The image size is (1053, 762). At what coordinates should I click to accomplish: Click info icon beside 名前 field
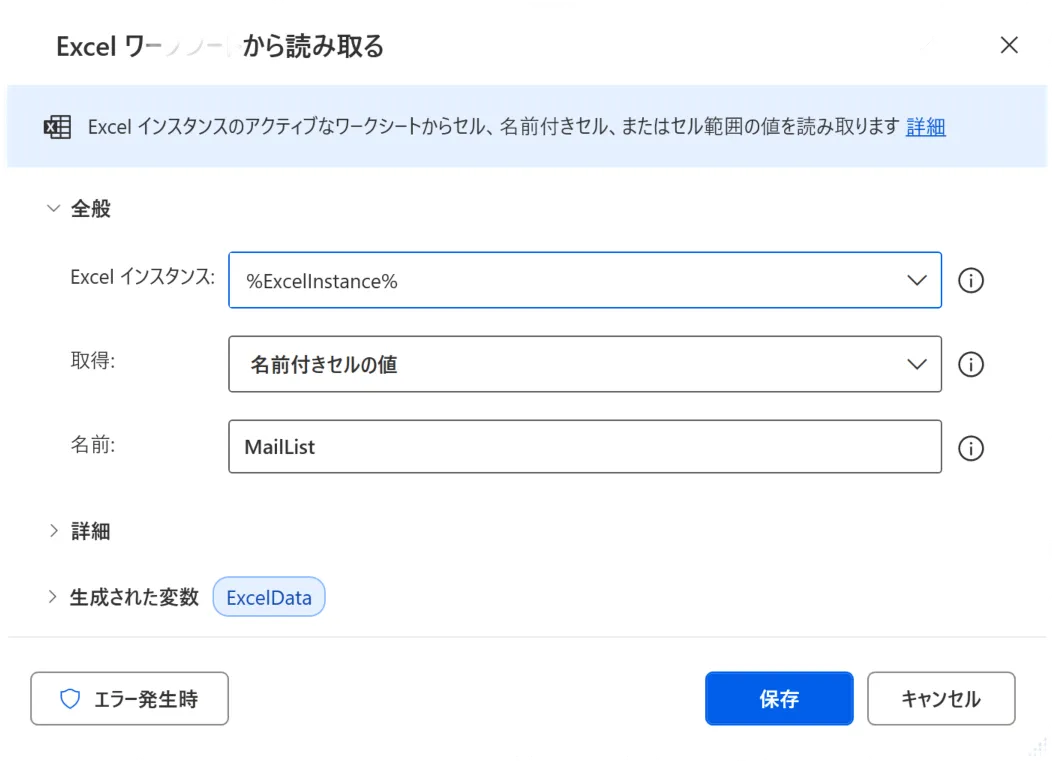click(x=970, y=448)
